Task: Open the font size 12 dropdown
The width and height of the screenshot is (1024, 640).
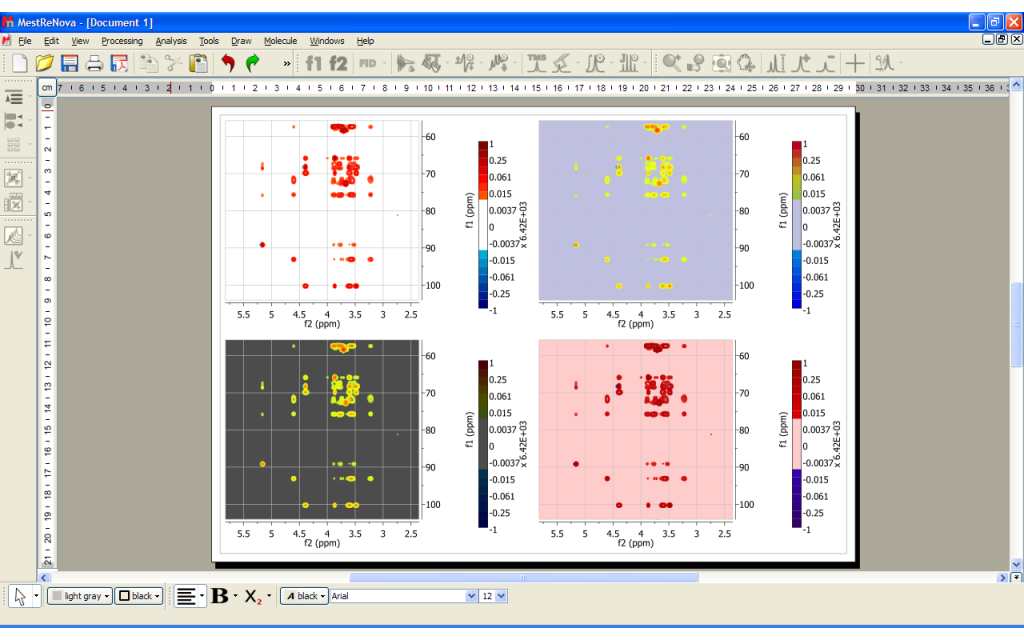Action: click(501, 596)
